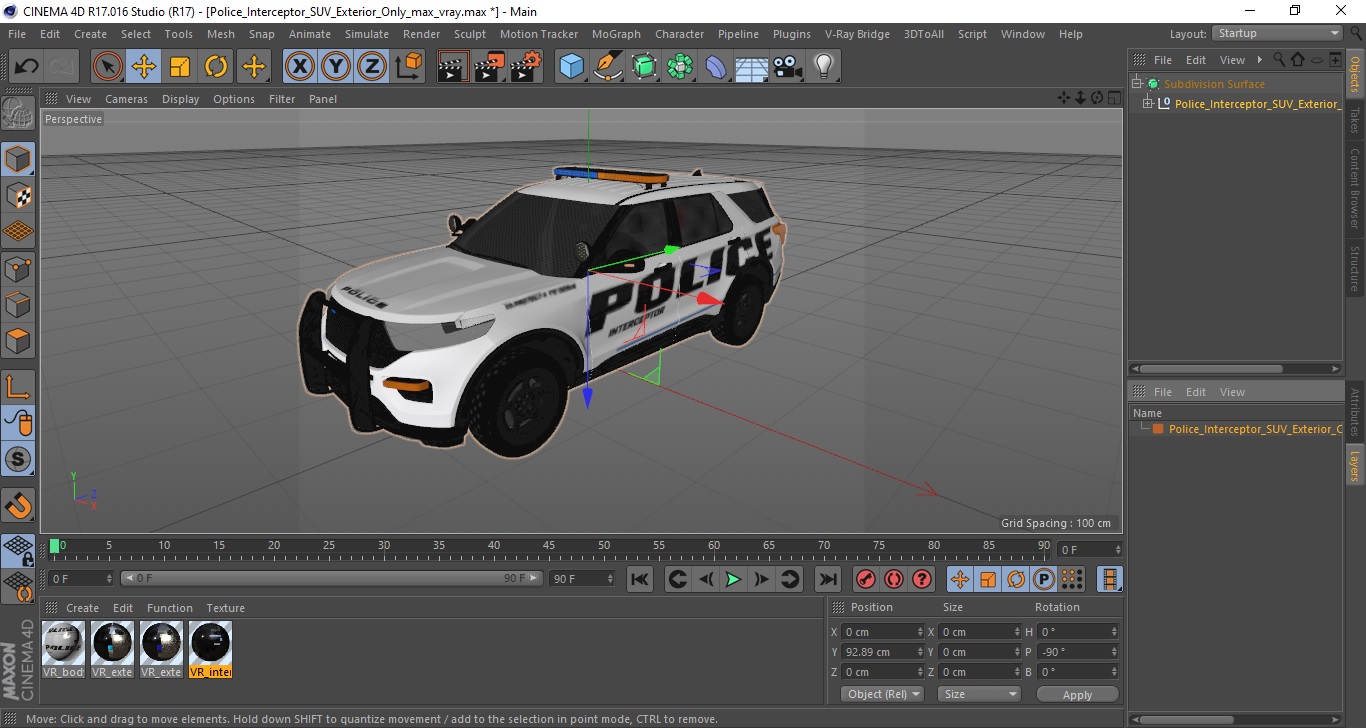
Task: Click the Apply button
Action: pyautogui.click(x=1077, y=694)
